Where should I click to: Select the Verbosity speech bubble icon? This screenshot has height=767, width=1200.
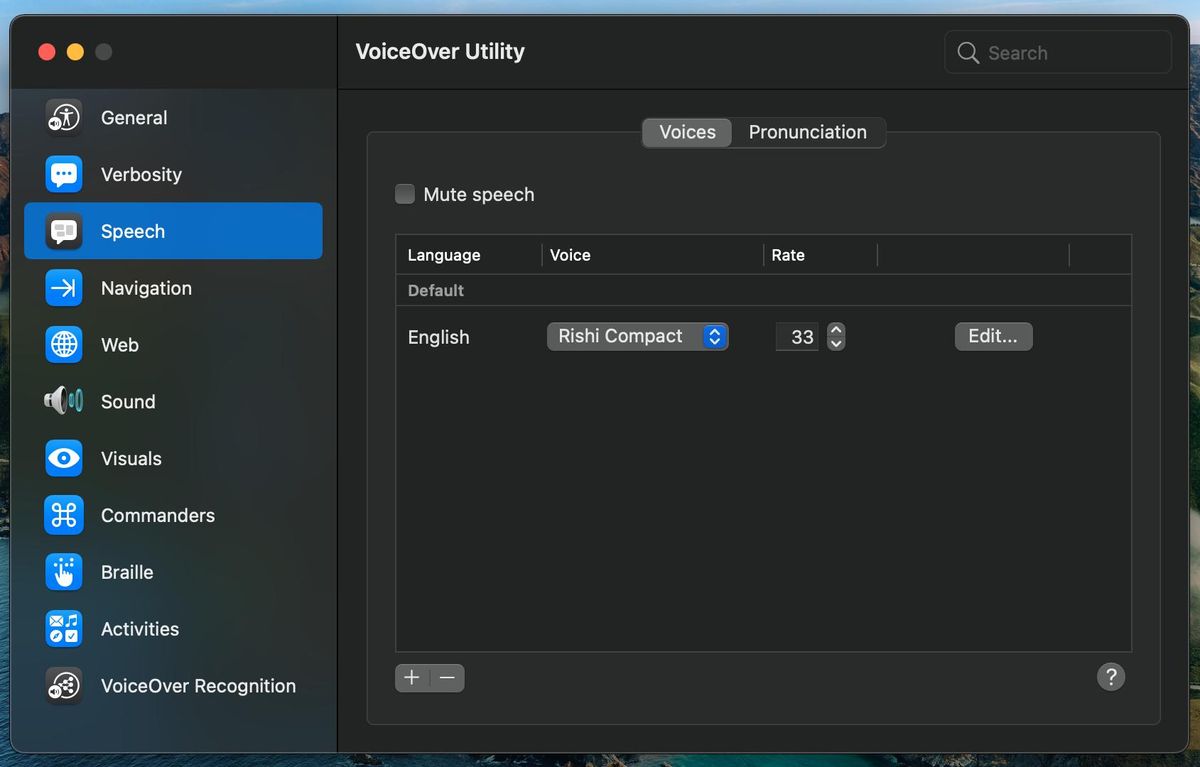click(63, 174)
